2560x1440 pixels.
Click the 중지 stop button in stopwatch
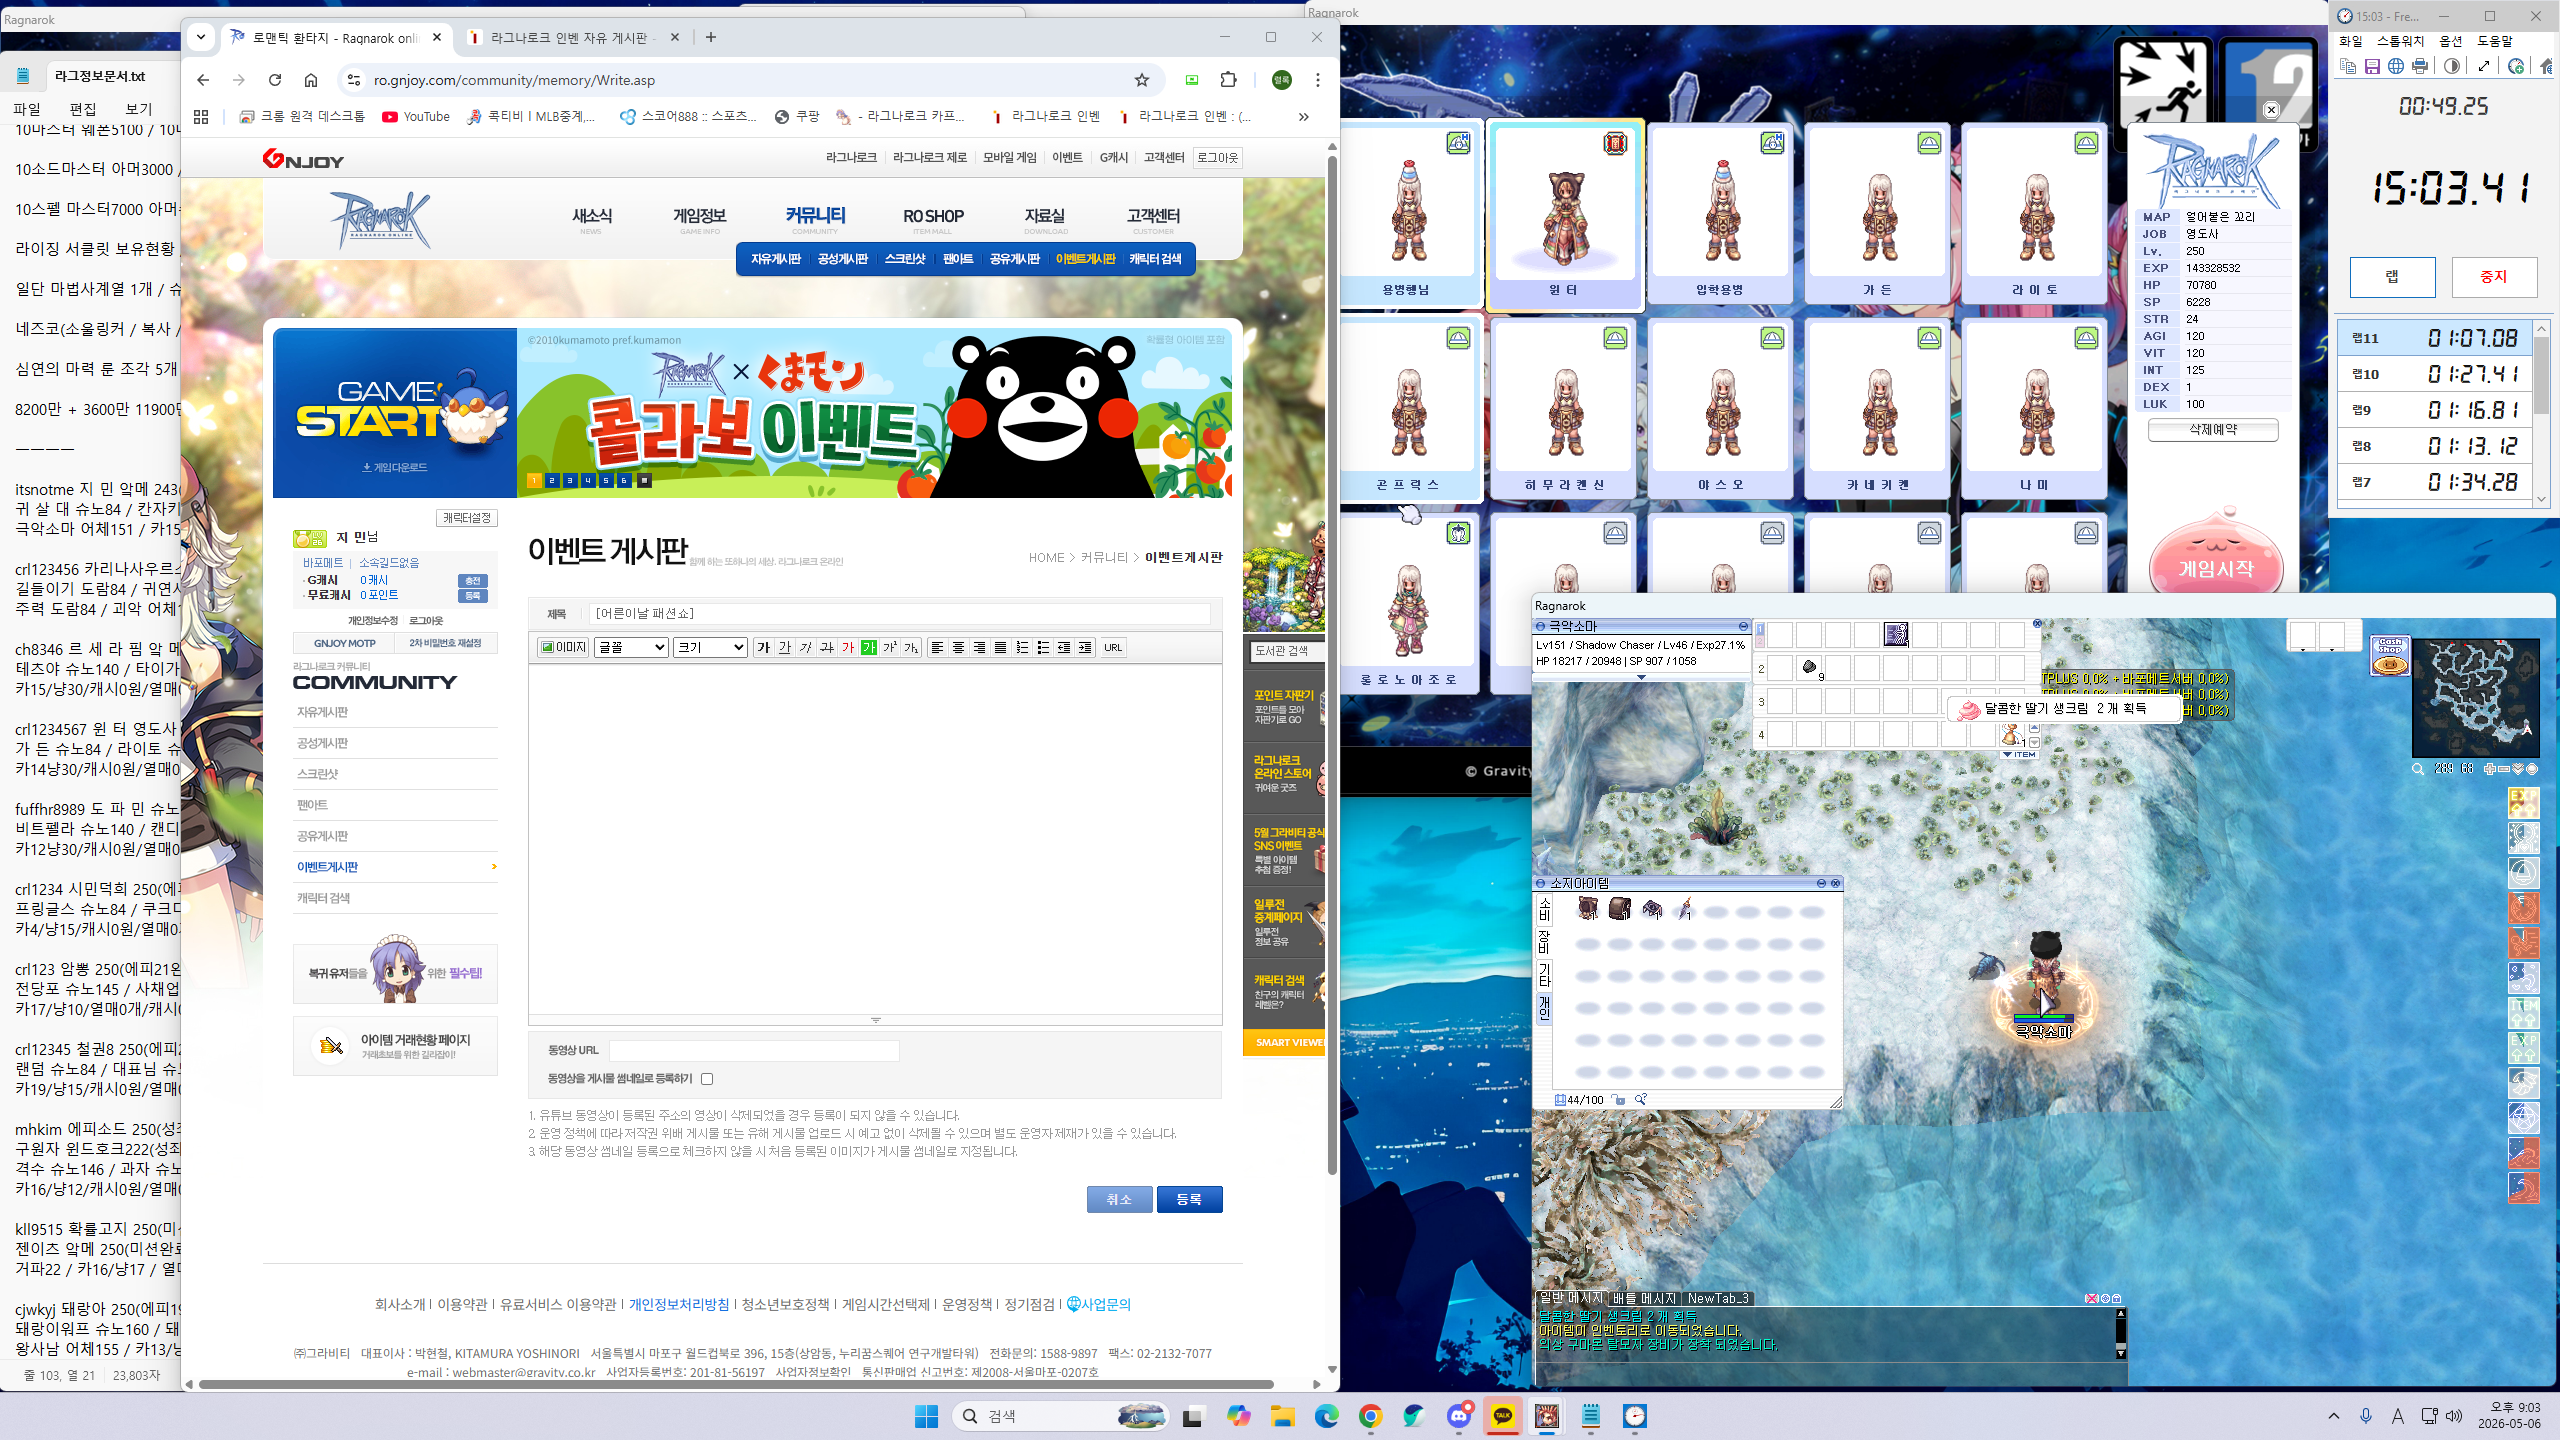[2494, 277]
